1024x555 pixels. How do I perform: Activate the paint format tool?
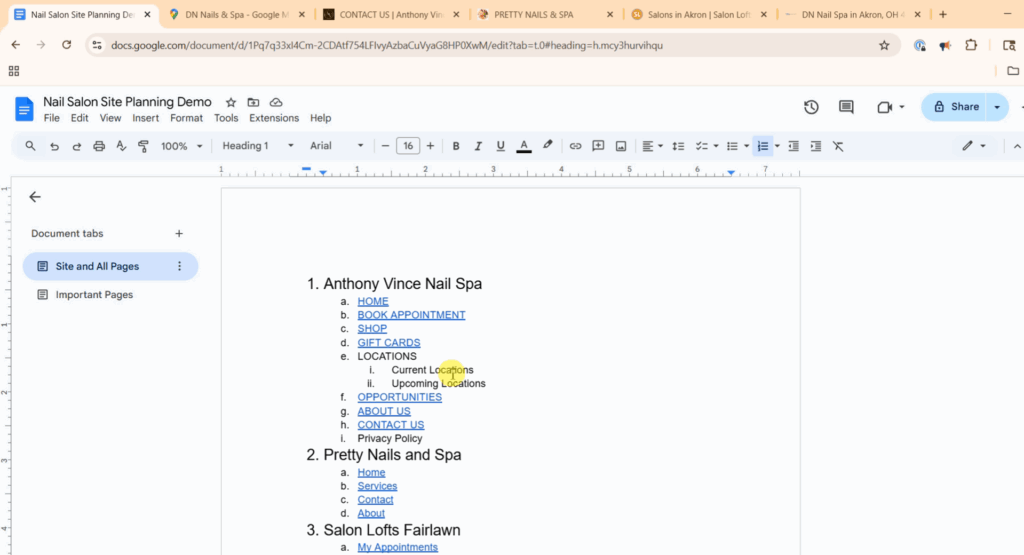pos(143,146)
